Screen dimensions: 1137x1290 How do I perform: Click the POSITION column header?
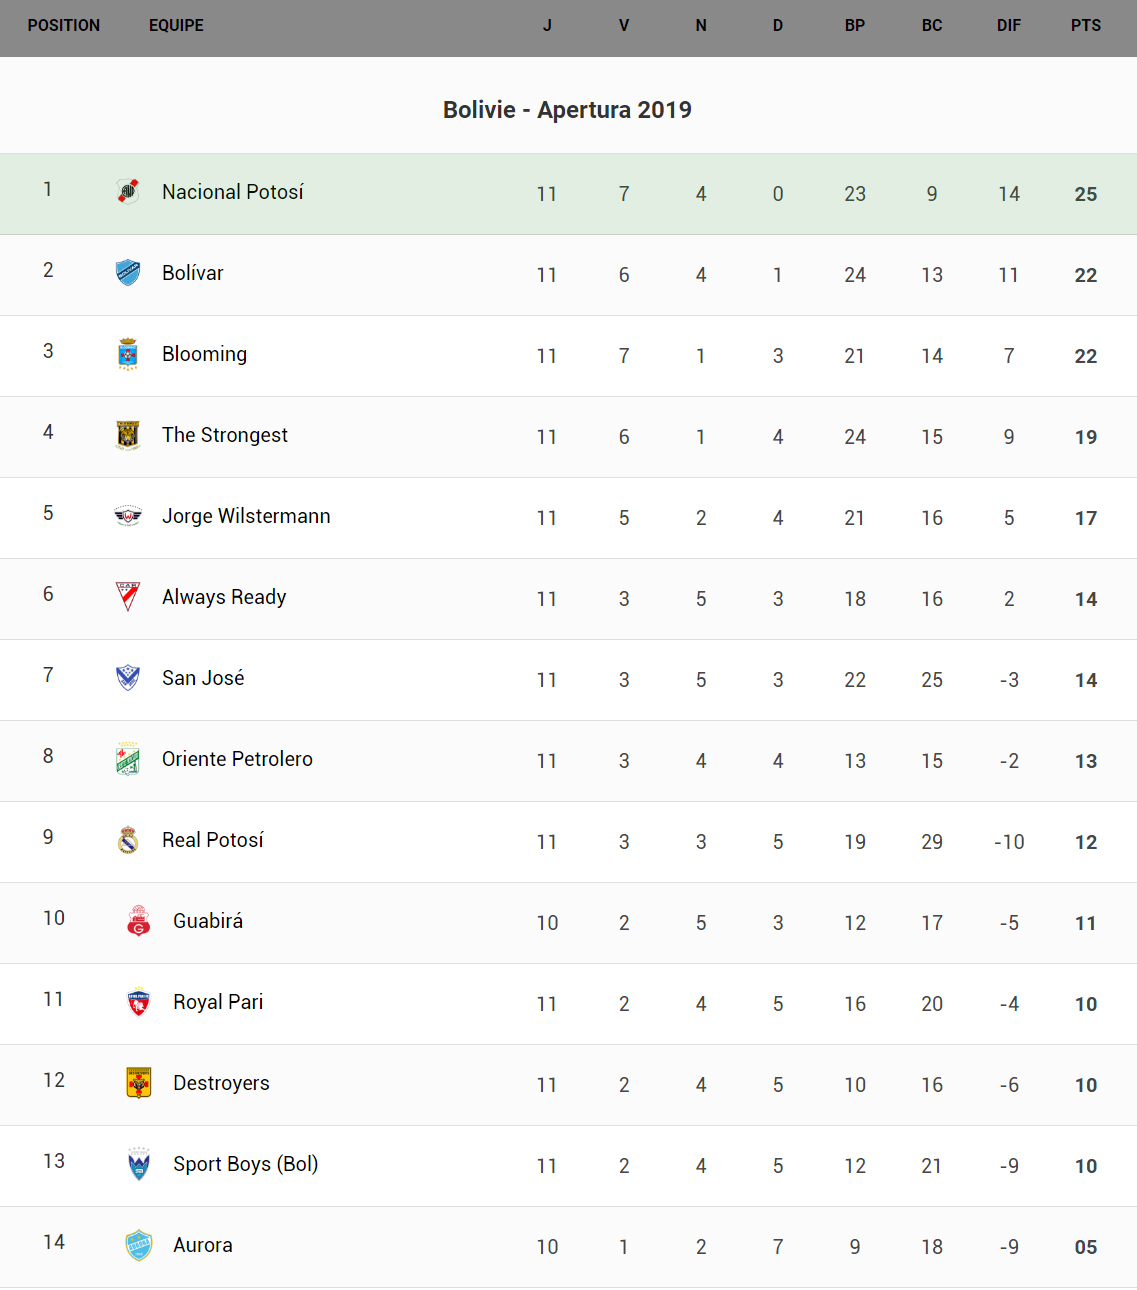point(64,26)
